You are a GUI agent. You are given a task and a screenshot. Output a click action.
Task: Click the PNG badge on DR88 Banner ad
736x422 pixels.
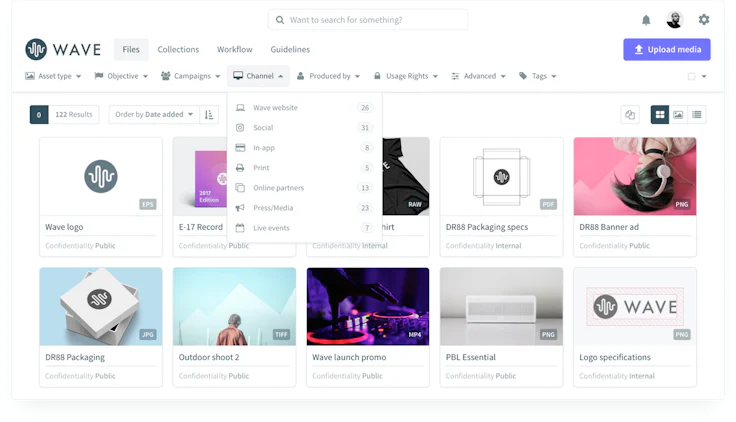click(x=682, y=204)
